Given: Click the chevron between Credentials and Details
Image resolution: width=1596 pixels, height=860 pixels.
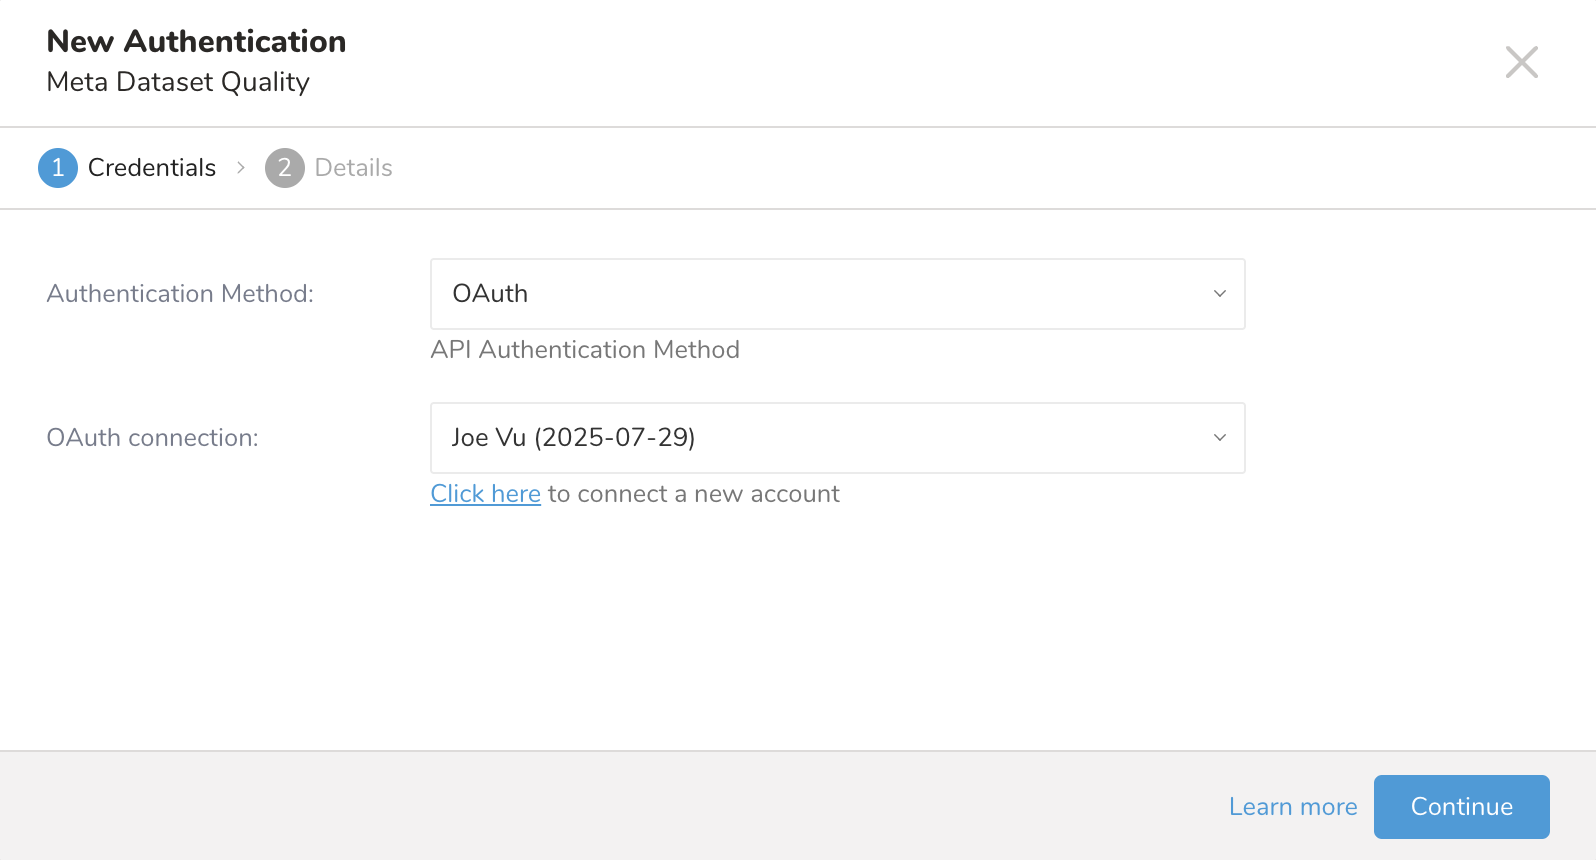Looking at the screenshot, I should pyautogui.click(x=241, y=168).
